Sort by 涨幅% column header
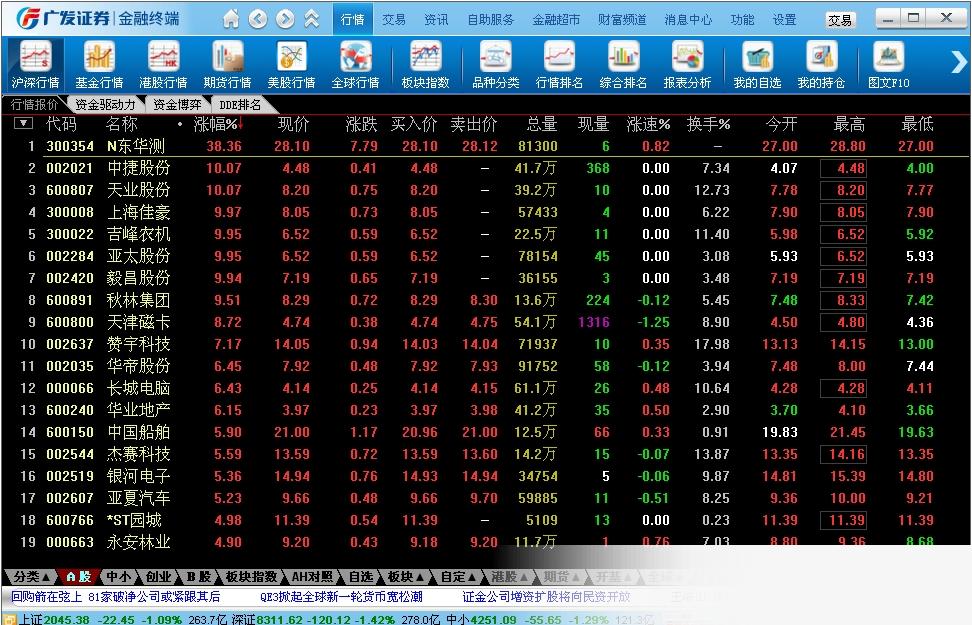Viewport: 972px width, 625px height. coord(216,124)
